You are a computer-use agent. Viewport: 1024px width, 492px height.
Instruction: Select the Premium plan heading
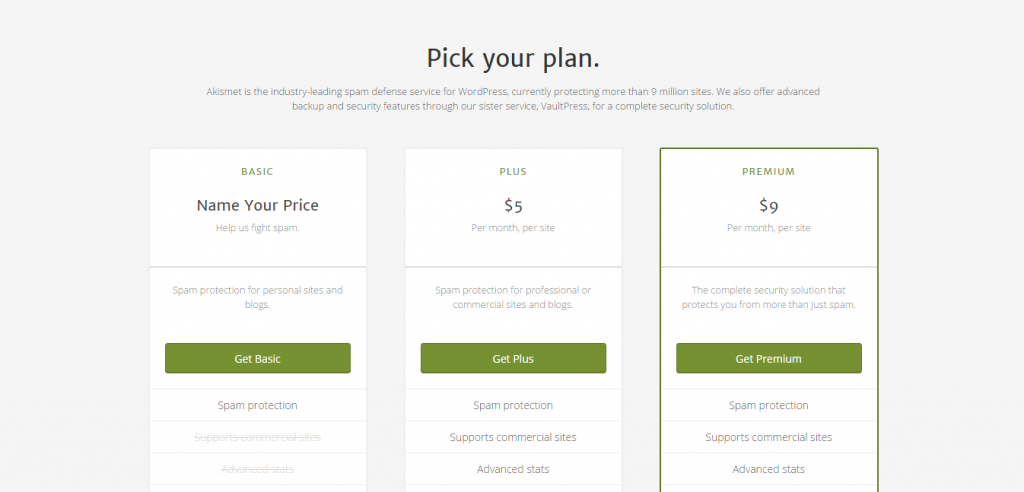768,172
